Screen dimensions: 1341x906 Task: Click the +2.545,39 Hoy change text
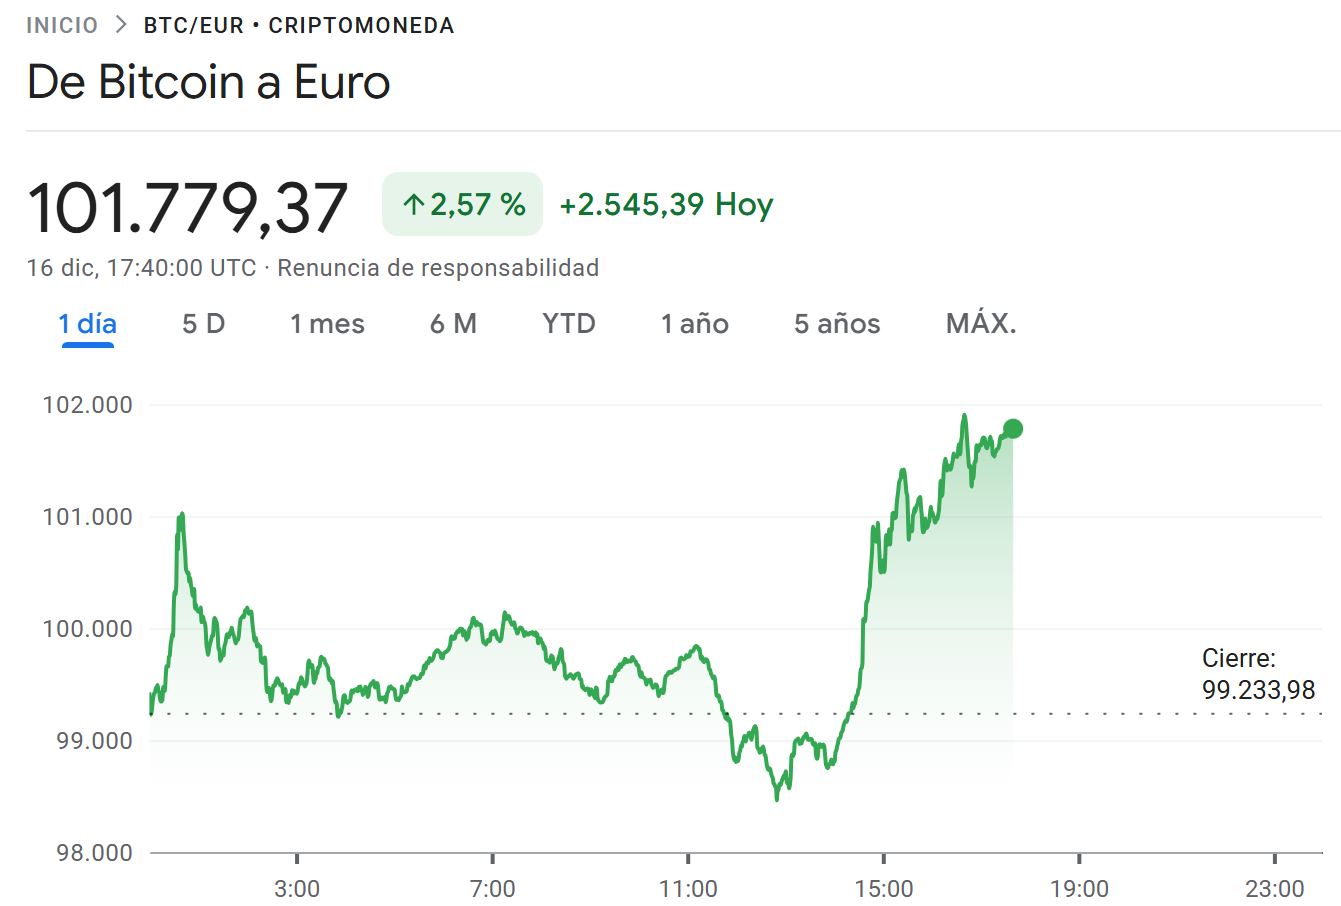pyautogui.click(x=666, y=204)
